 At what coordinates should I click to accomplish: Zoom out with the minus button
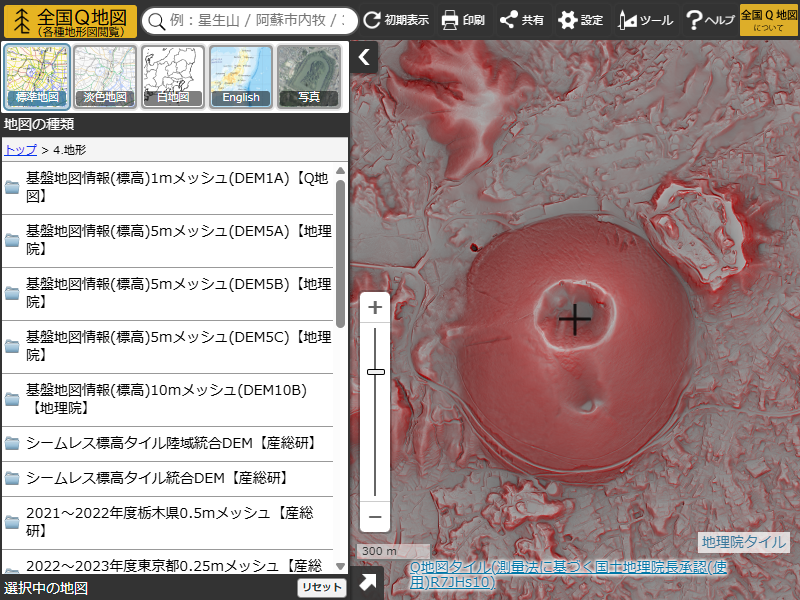tap(375, 517)
